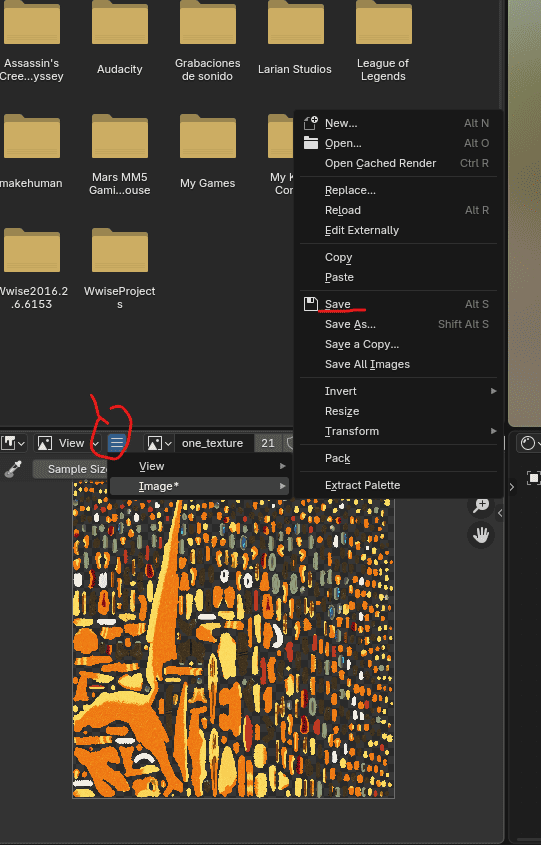Click the image user count 21 button

pos(268,443)
